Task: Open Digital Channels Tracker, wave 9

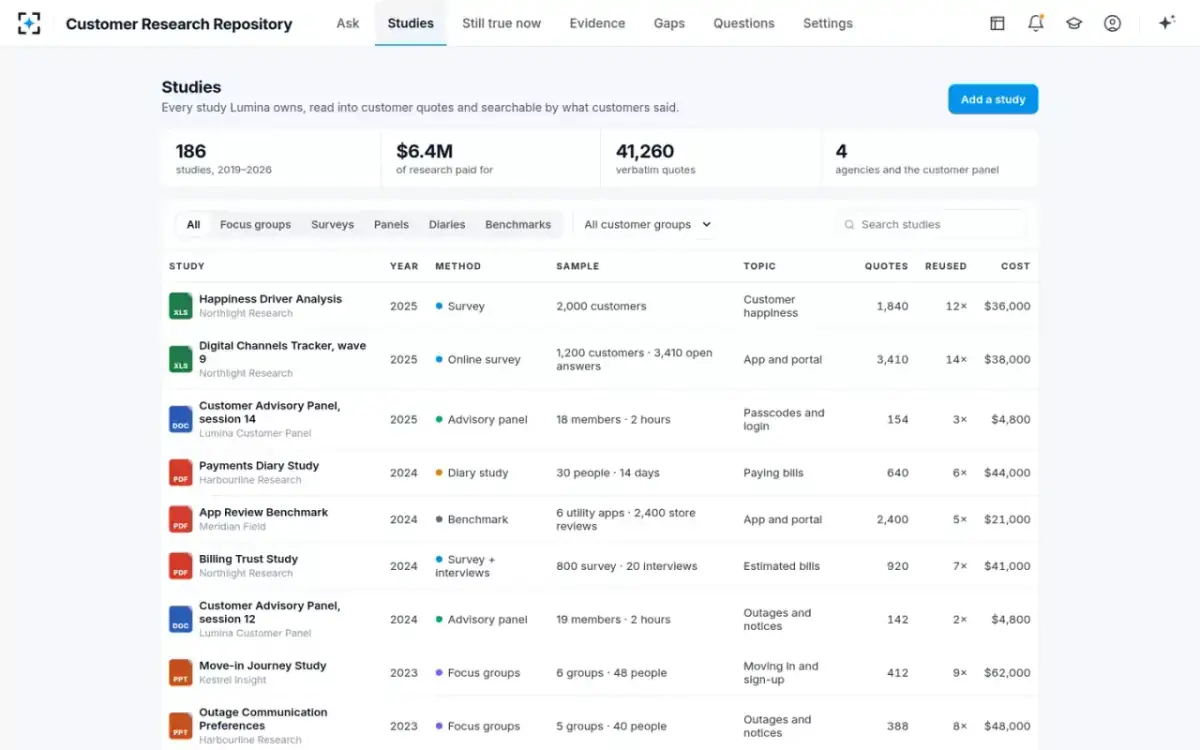Action: tap(282, 352)
